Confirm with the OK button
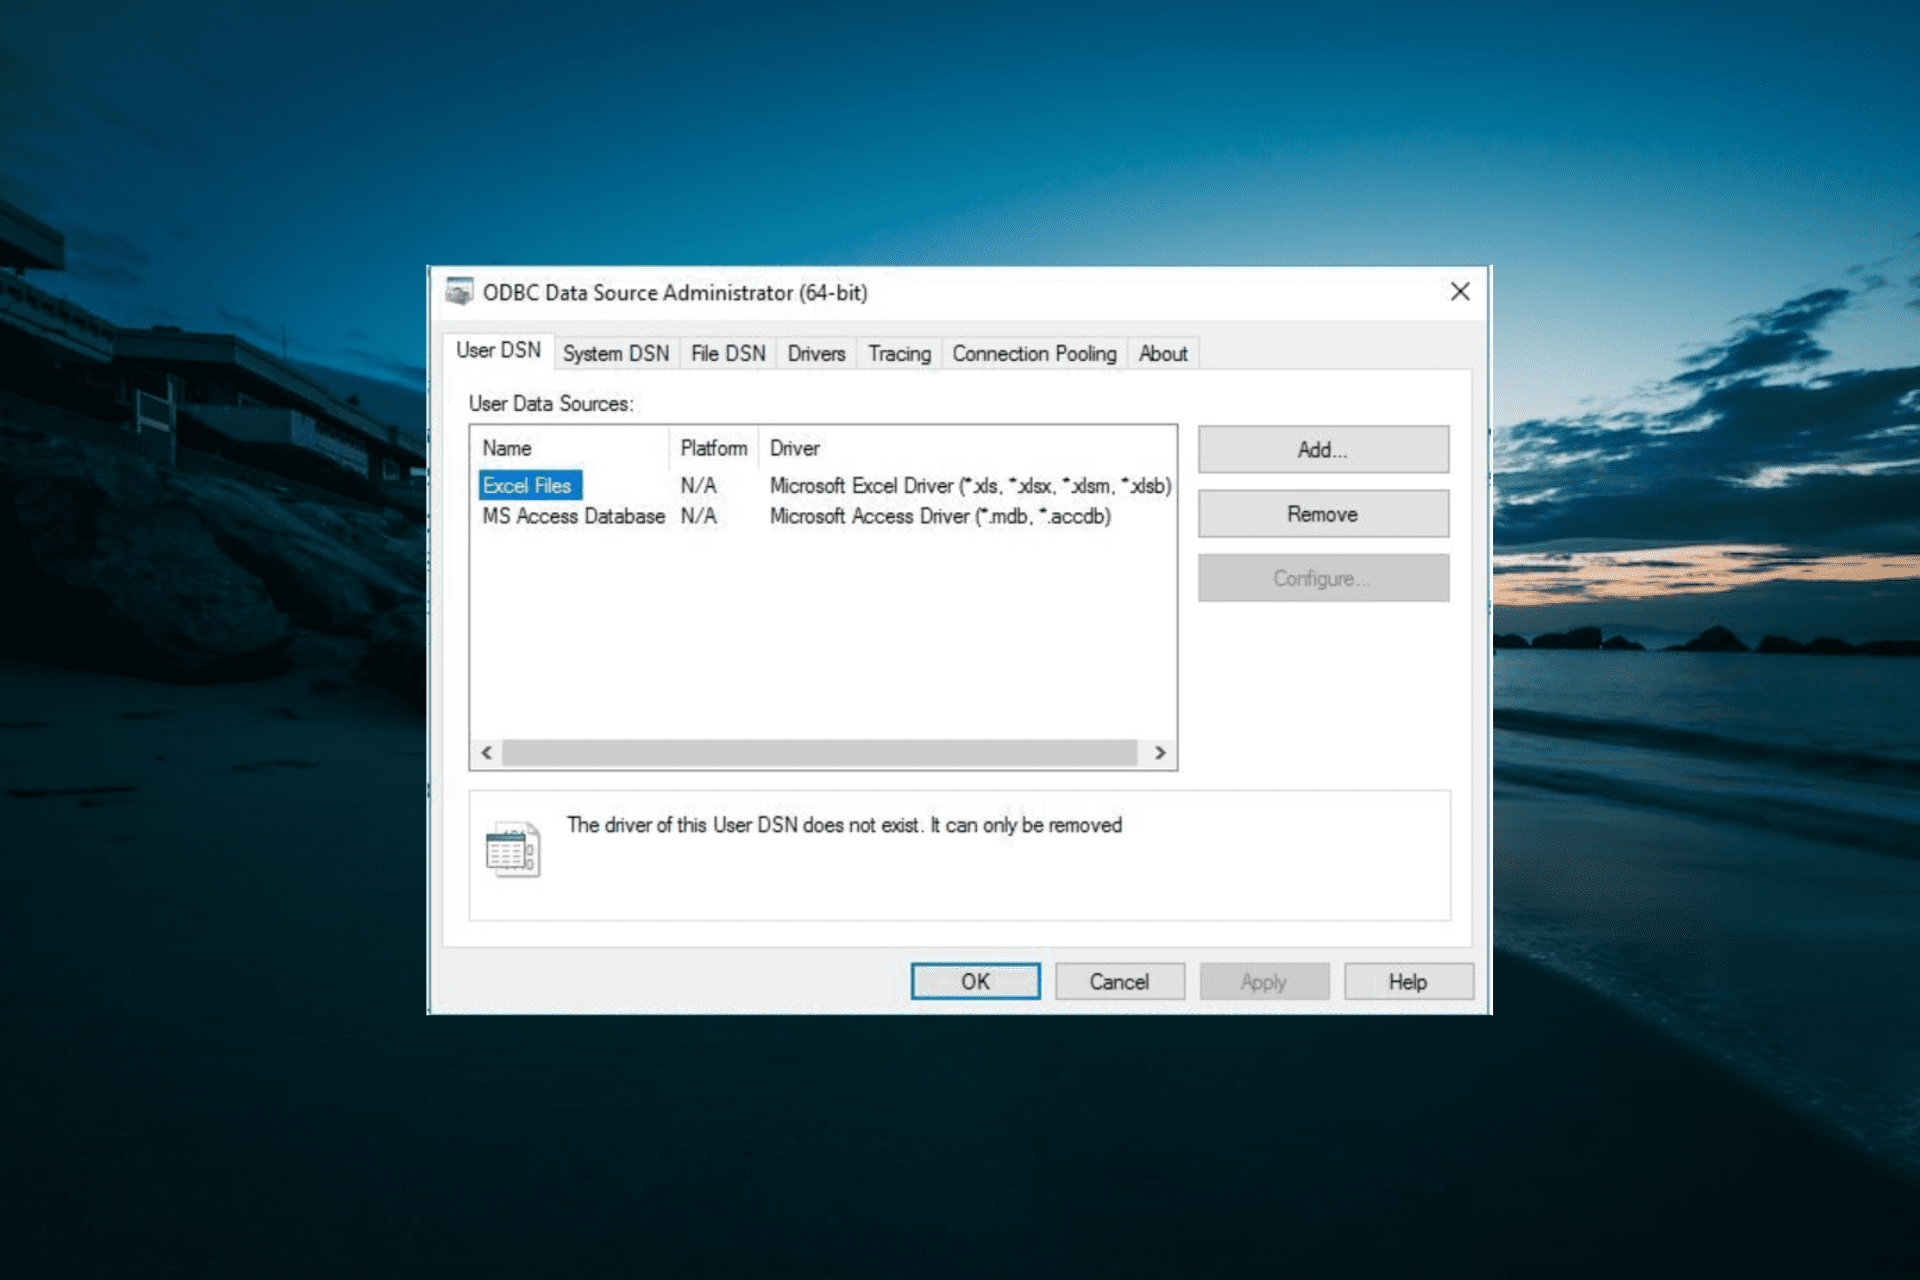Viewport: 1920px width, 1280px height. [x=975, y=982]
